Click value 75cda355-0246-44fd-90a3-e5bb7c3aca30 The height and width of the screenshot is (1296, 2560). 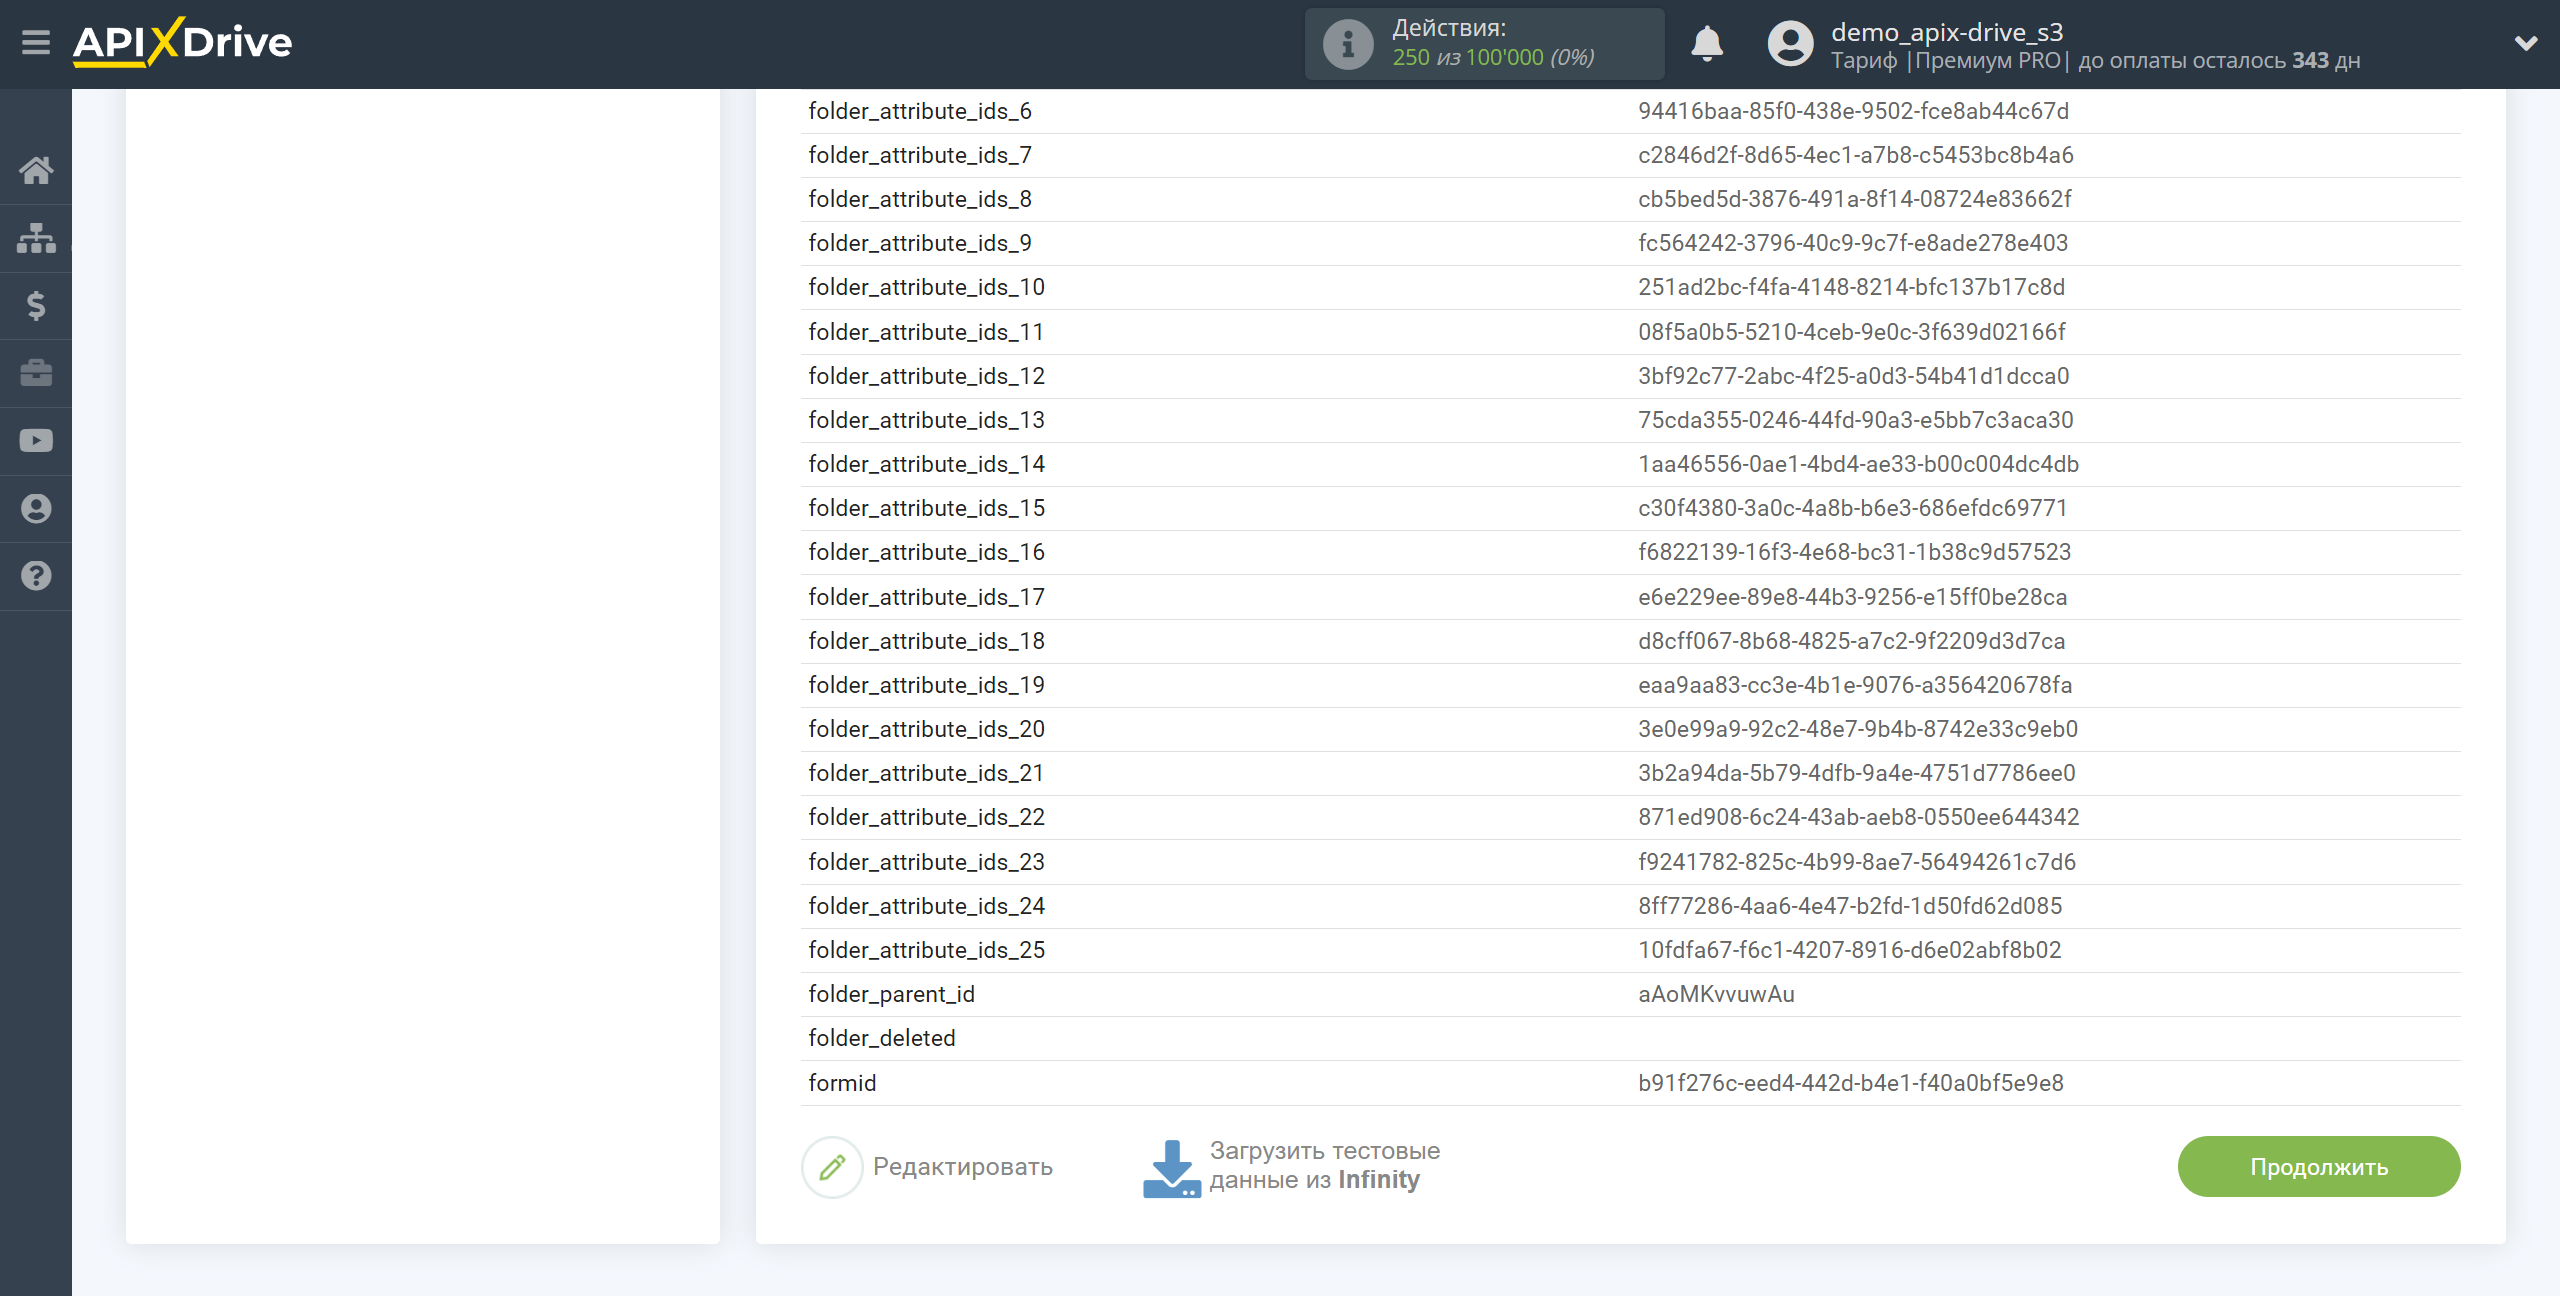[1856, 420]
